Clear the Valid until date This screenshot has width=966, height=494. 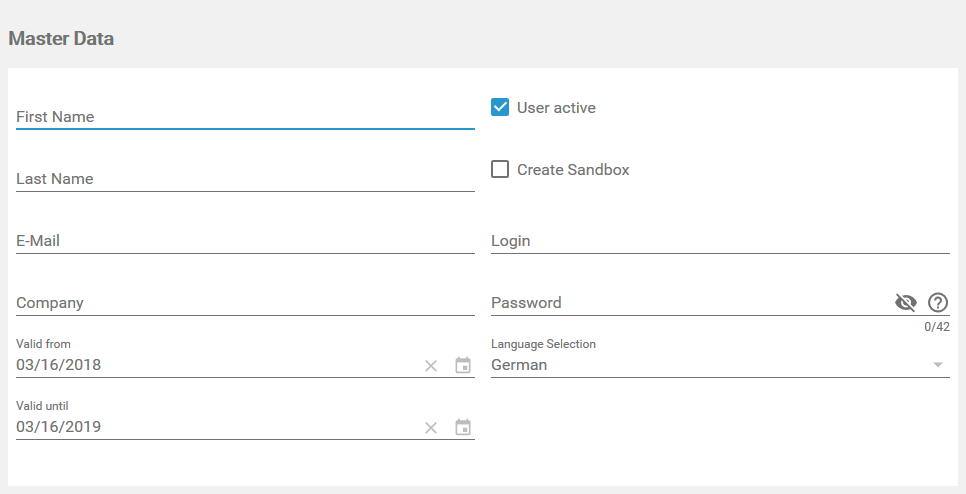[x=431, y=428]
